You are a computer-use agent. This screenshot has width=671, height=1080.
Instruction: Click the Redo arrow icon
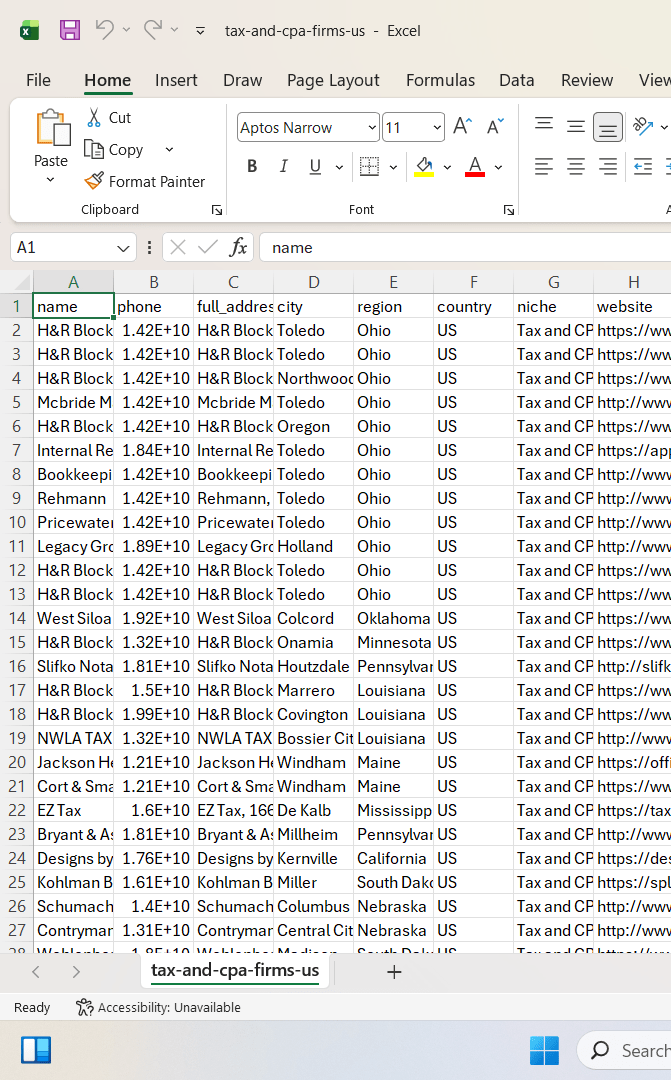pyautogui.click(x=153, y=30)
